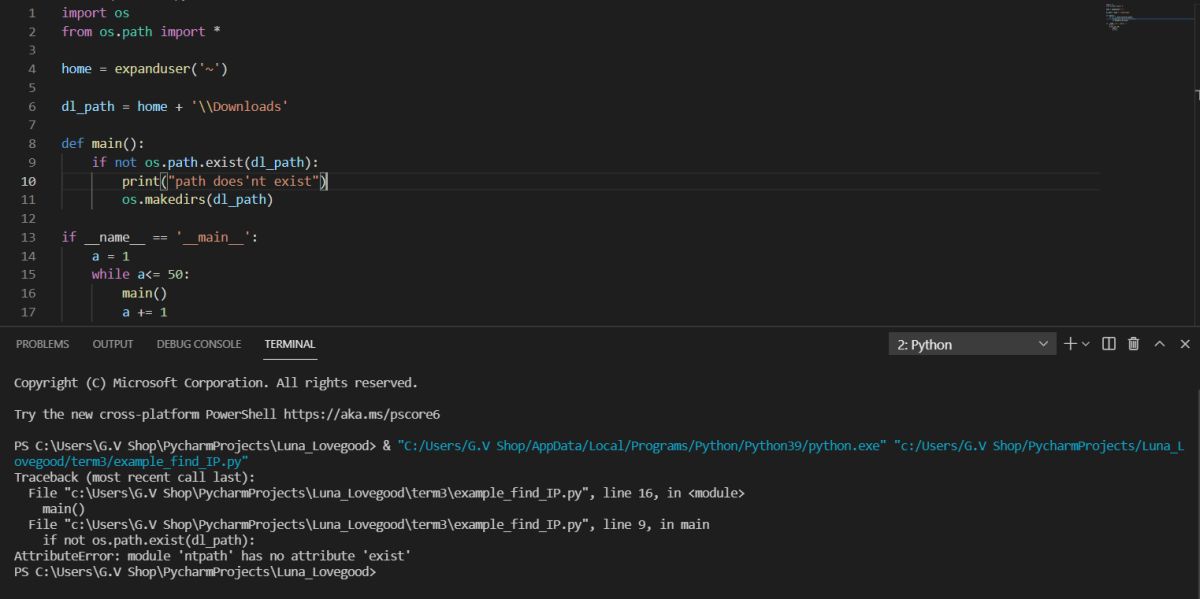The width and height of the screenshot is (1200, 599).
Task: Select the TERMINAL tab
Action: tap(290, 344)
